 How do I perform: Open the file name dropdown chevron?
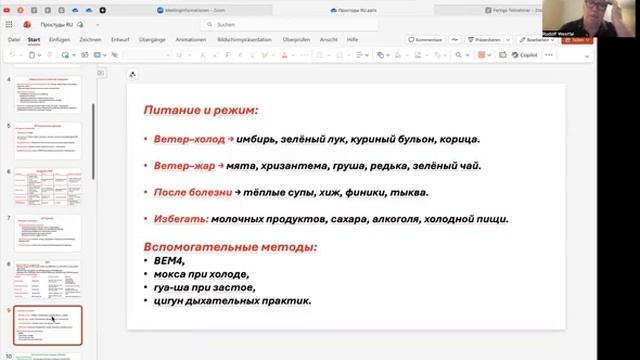point(98,25)
